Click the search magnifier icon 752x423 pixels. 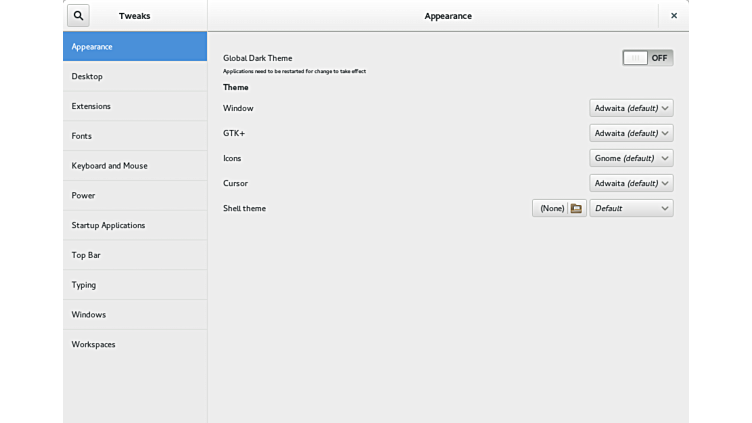(x=78, y=16)
